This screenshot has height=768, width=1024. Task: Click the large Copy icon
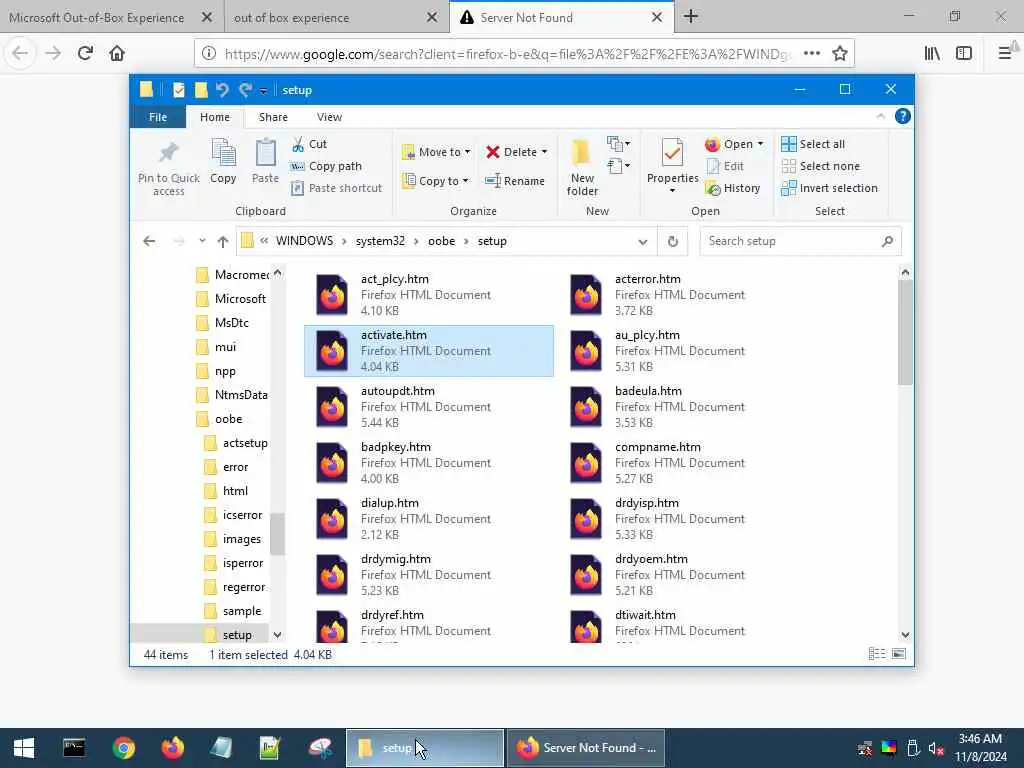click(x=223, y=152)
